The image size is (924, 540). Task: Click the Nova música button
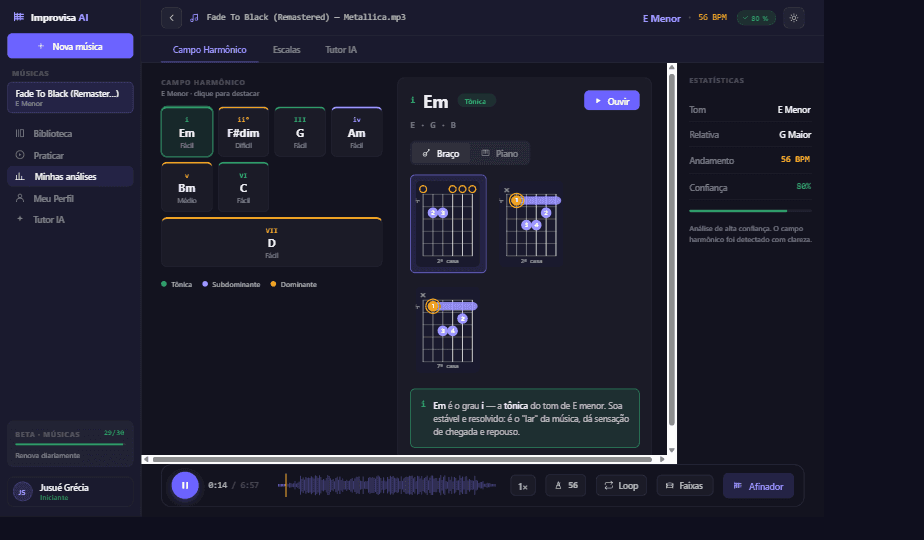[x=70, y=46]
